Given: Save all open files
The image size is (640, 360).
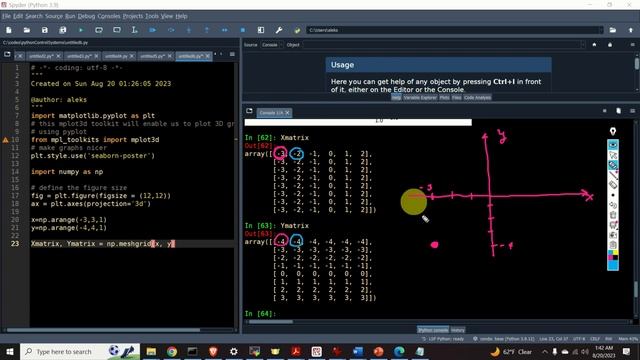Looking at the screenshot, I should 62,30.
